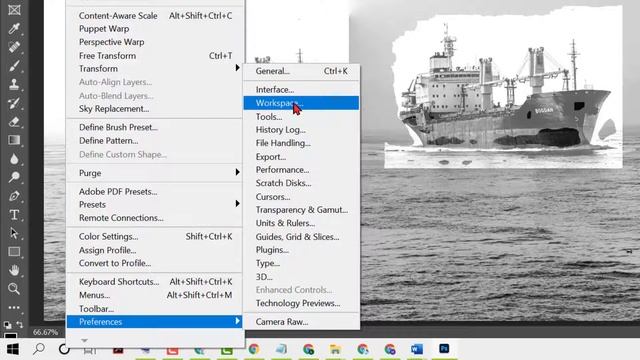Image resolution: width=640 pixels, height=360 pixels.
Task: Select the Clone Stamp tool
Action: click(14, 84)
